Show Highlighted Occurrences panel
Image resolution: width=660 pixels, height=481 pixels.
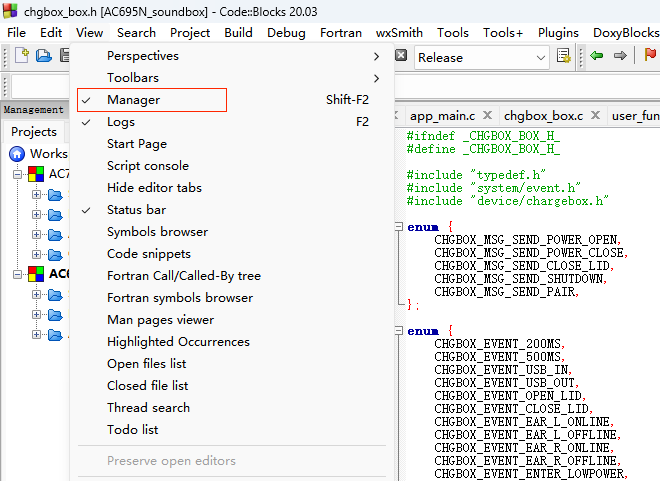tap(232, 342)
